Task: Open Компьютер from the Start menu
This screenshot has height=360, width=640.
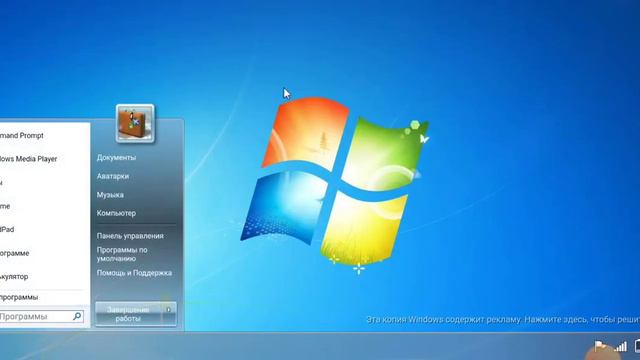Action: tap(116, 213)
